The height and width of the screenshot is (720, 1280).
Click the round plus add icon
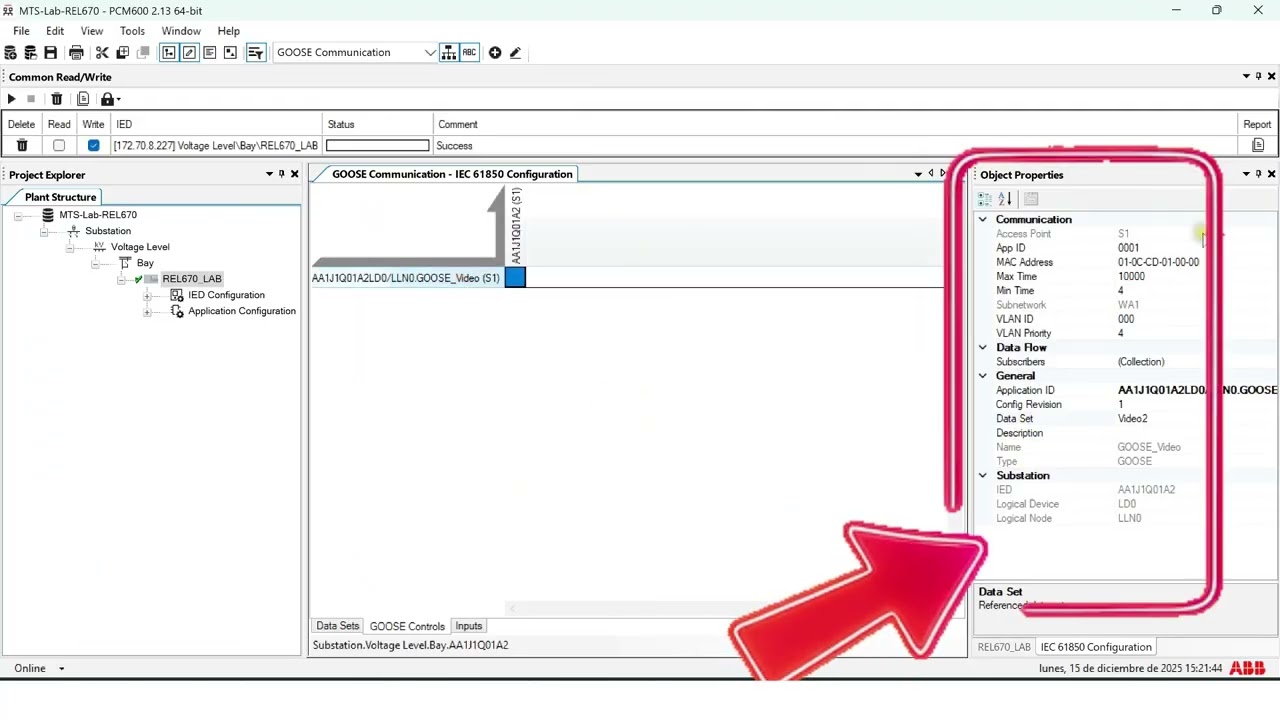495,53
